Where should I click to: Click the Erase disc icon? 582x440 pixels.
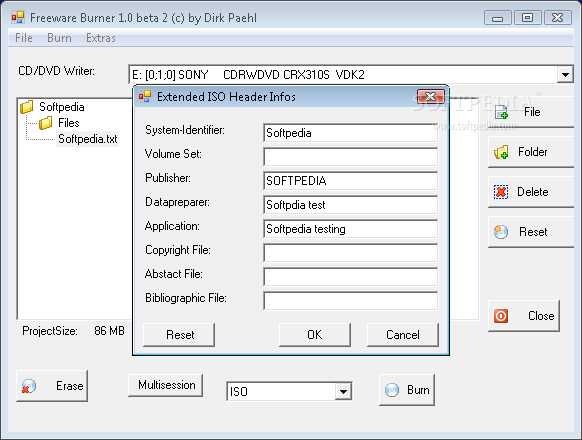[x=29, y=386]
